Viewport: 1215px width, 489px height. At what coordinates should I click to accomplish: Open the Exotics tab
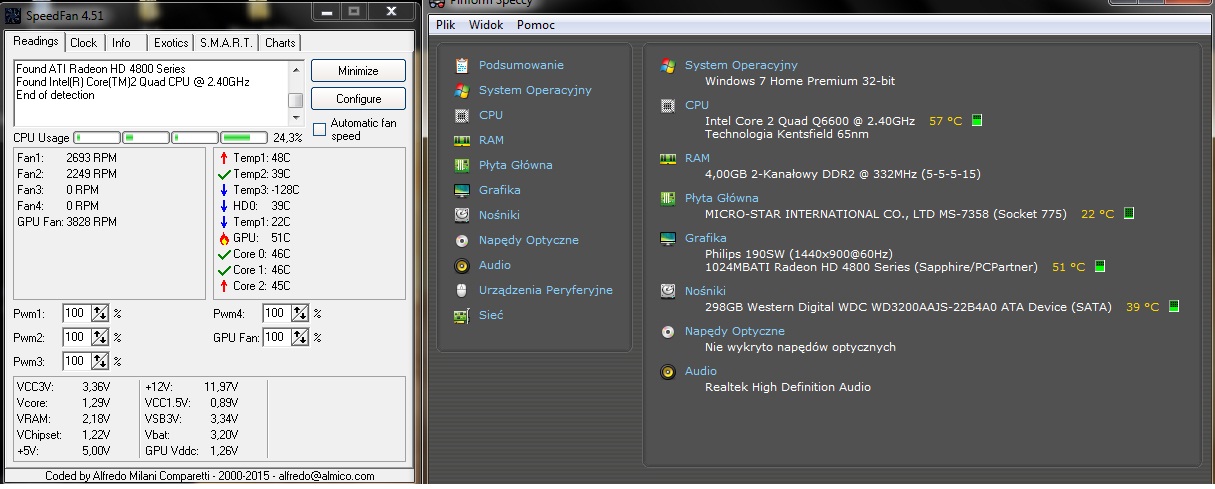click(171, 43)
